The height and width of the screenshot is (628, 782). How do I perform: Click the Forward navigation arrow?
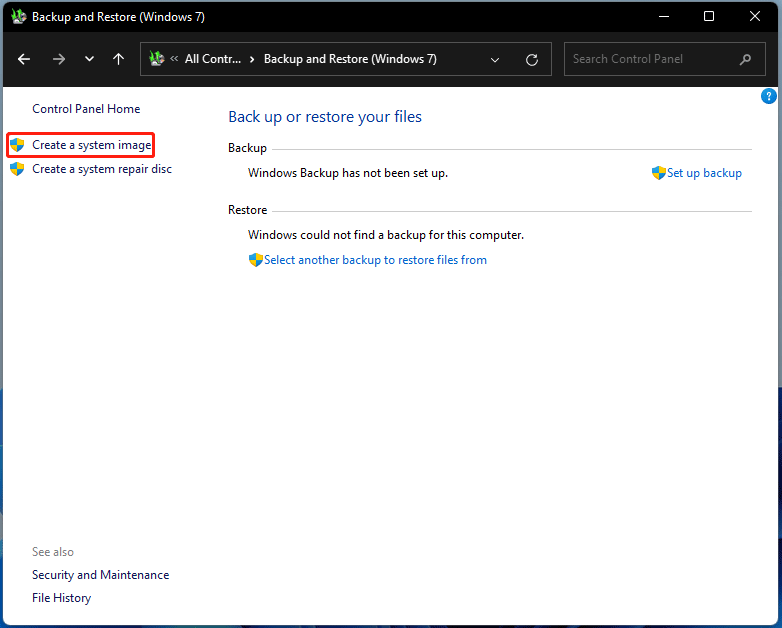pos(58,60)
